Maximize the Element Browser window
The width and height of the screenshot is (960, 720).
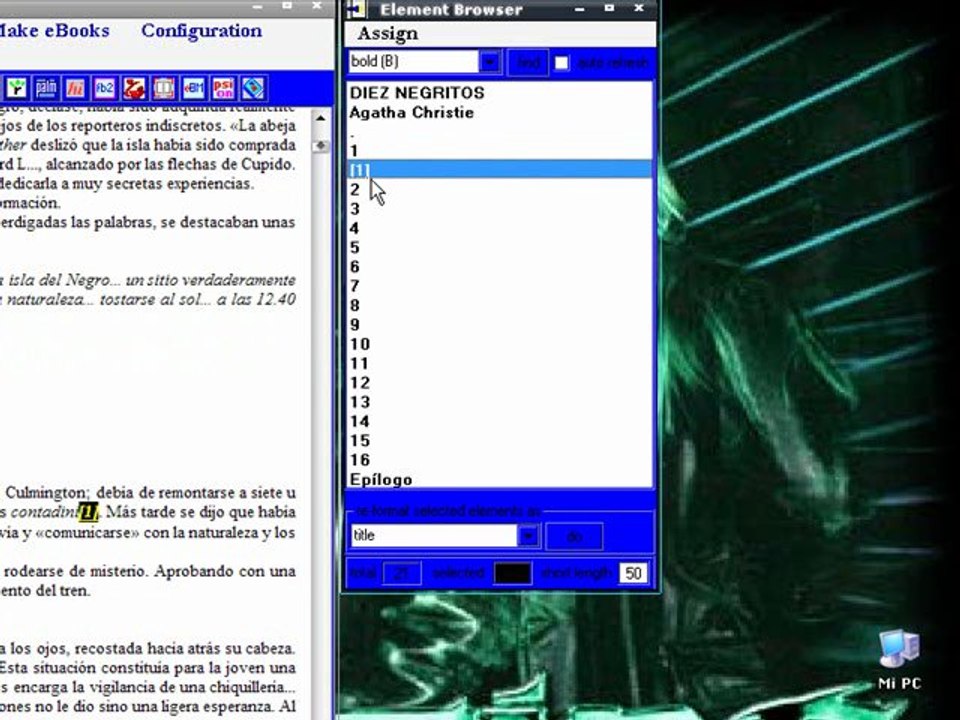609,8
